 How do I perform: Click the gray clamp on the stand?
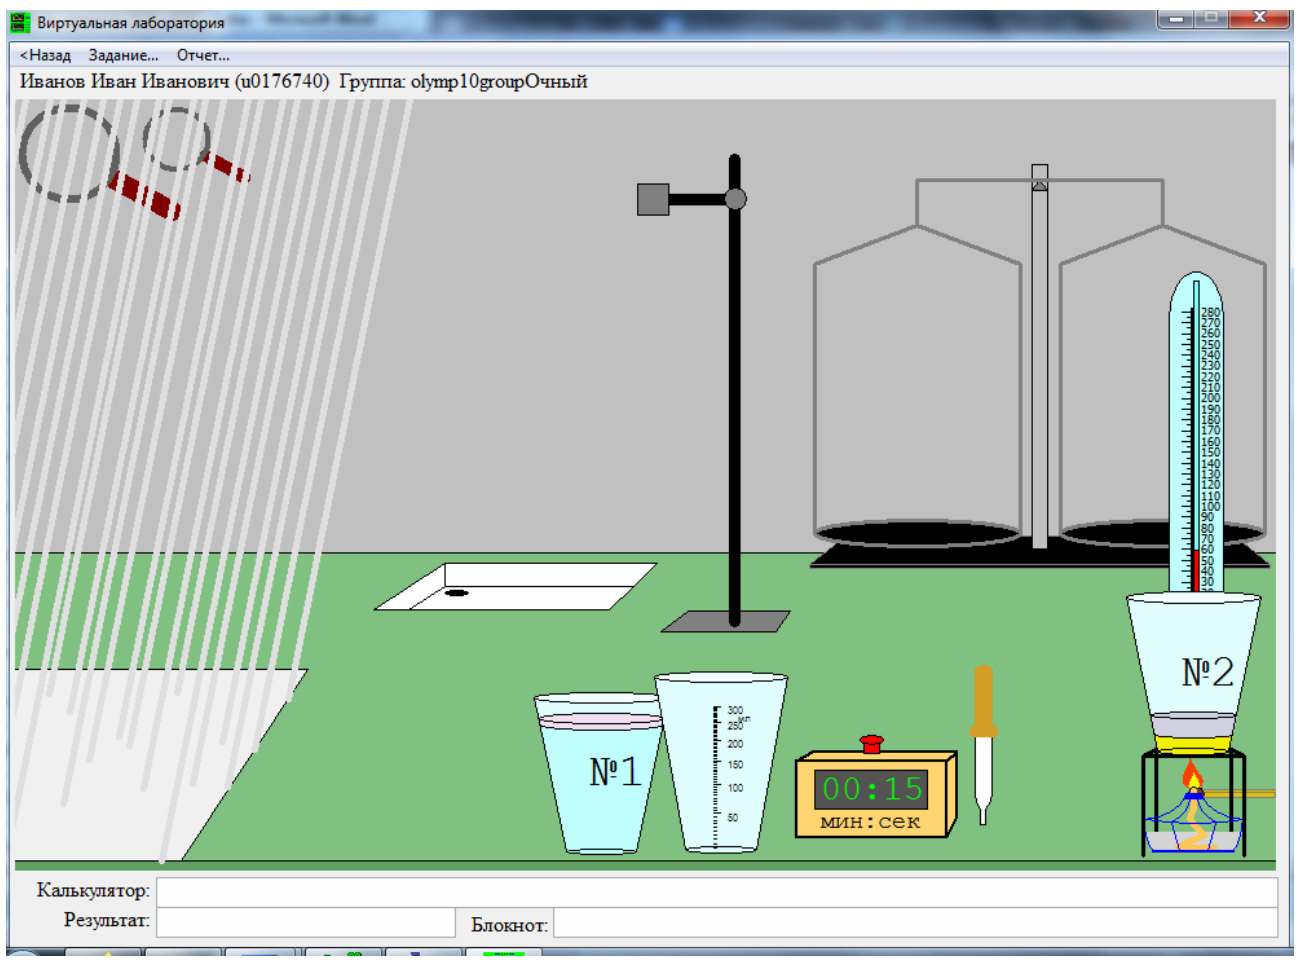pyautogui.click(x=653, y=199)
